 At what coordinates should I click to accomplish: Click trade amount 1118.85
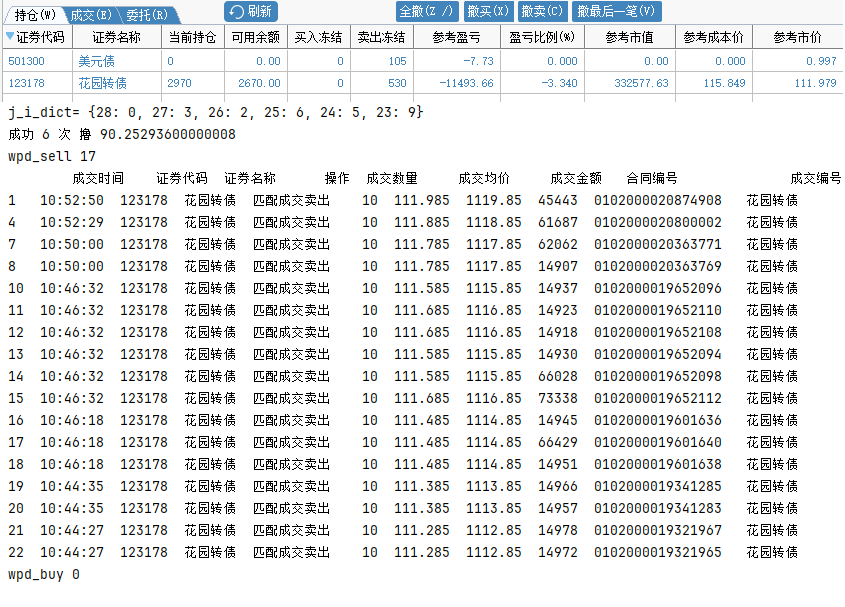tap(494, 223)
